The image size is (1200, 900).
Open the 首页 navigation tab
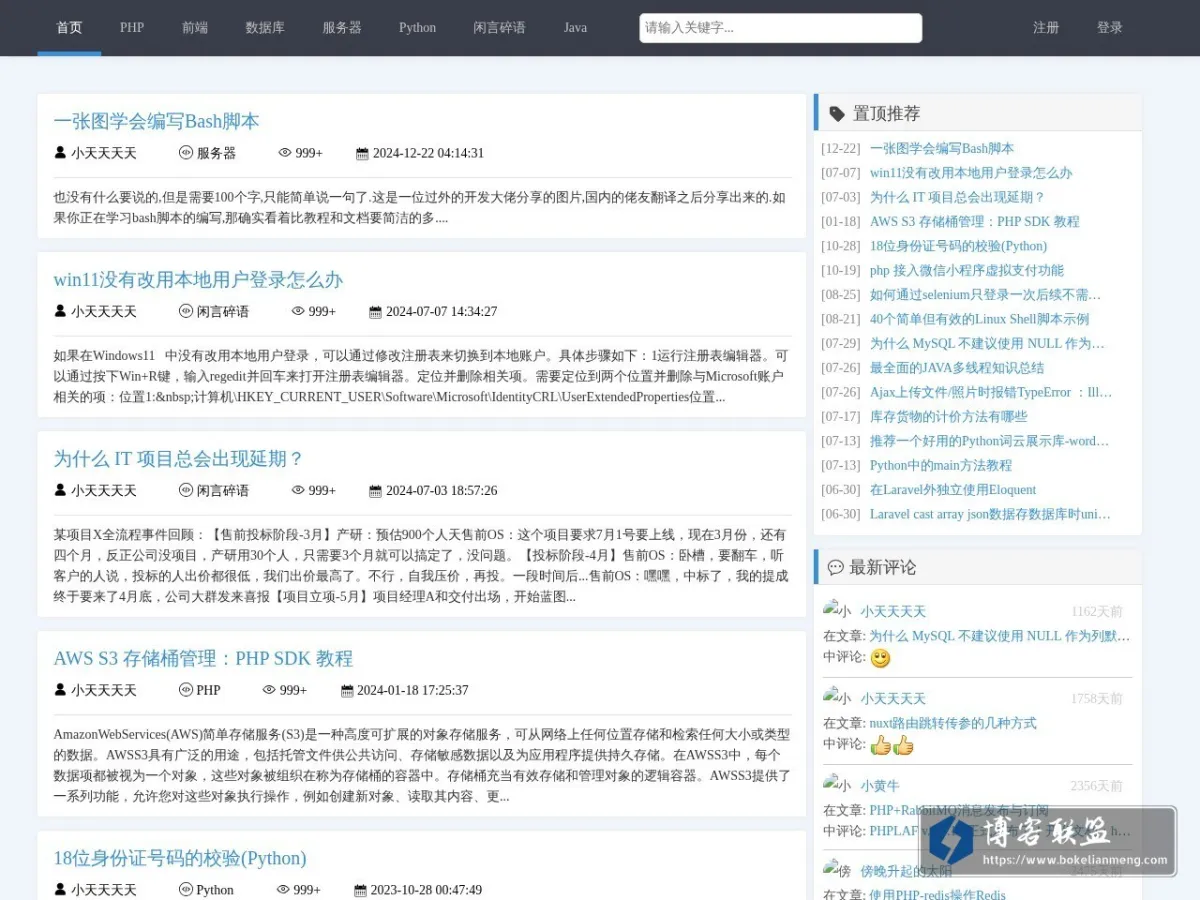tap(69, 27)
